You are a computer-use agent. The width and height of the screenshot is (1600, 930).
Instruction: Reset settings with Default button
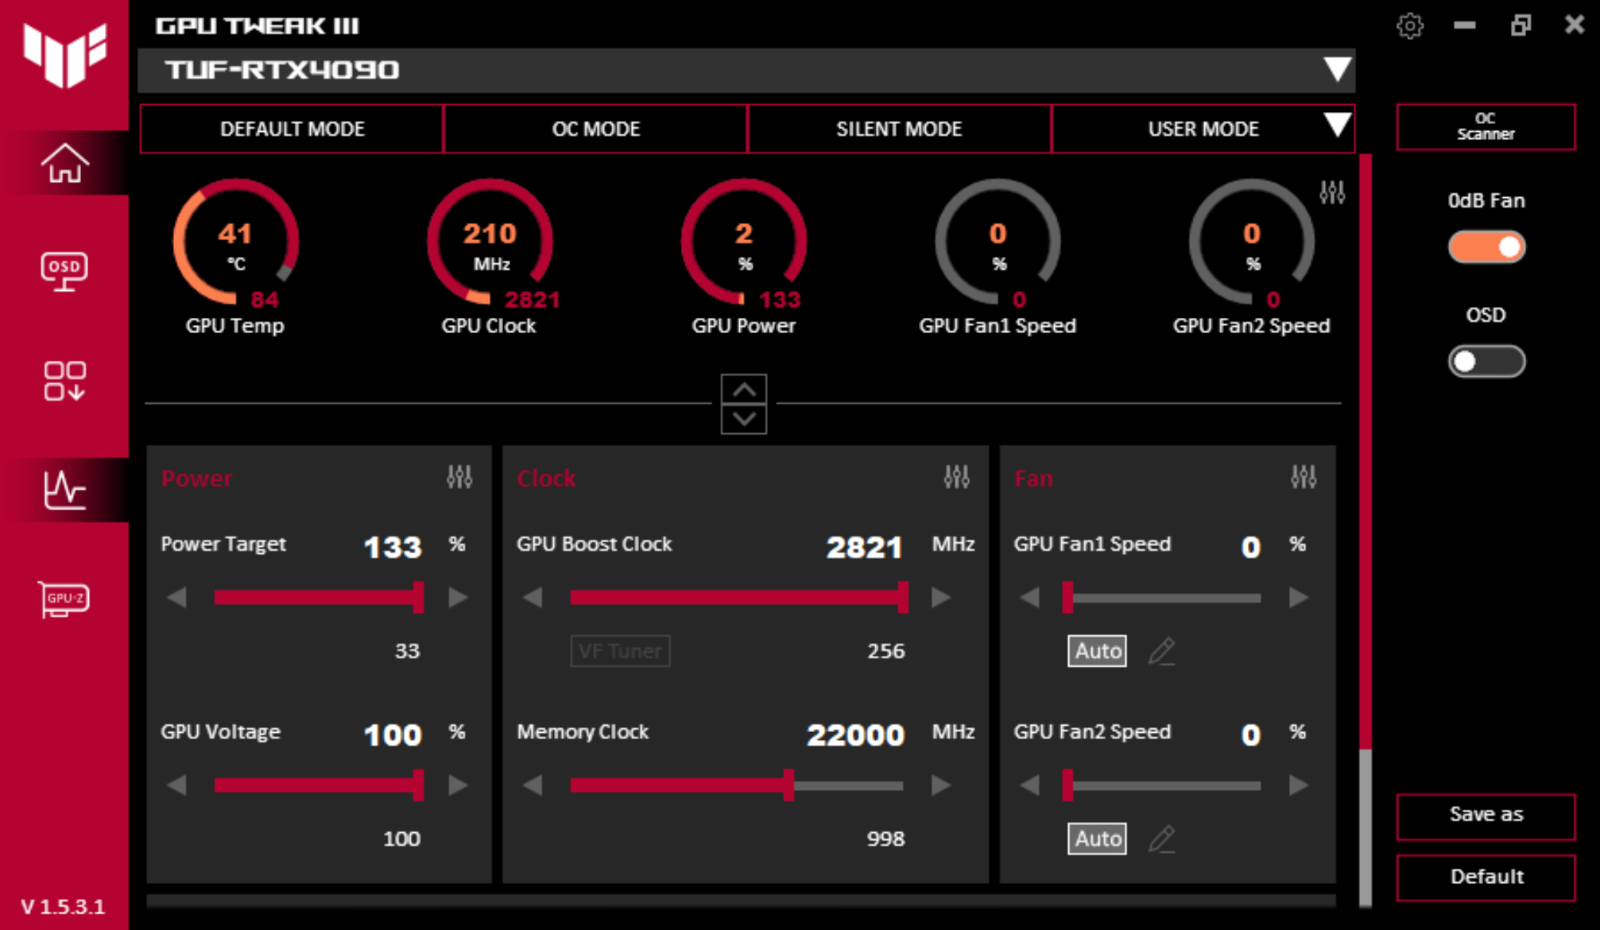click(1485, 878)
